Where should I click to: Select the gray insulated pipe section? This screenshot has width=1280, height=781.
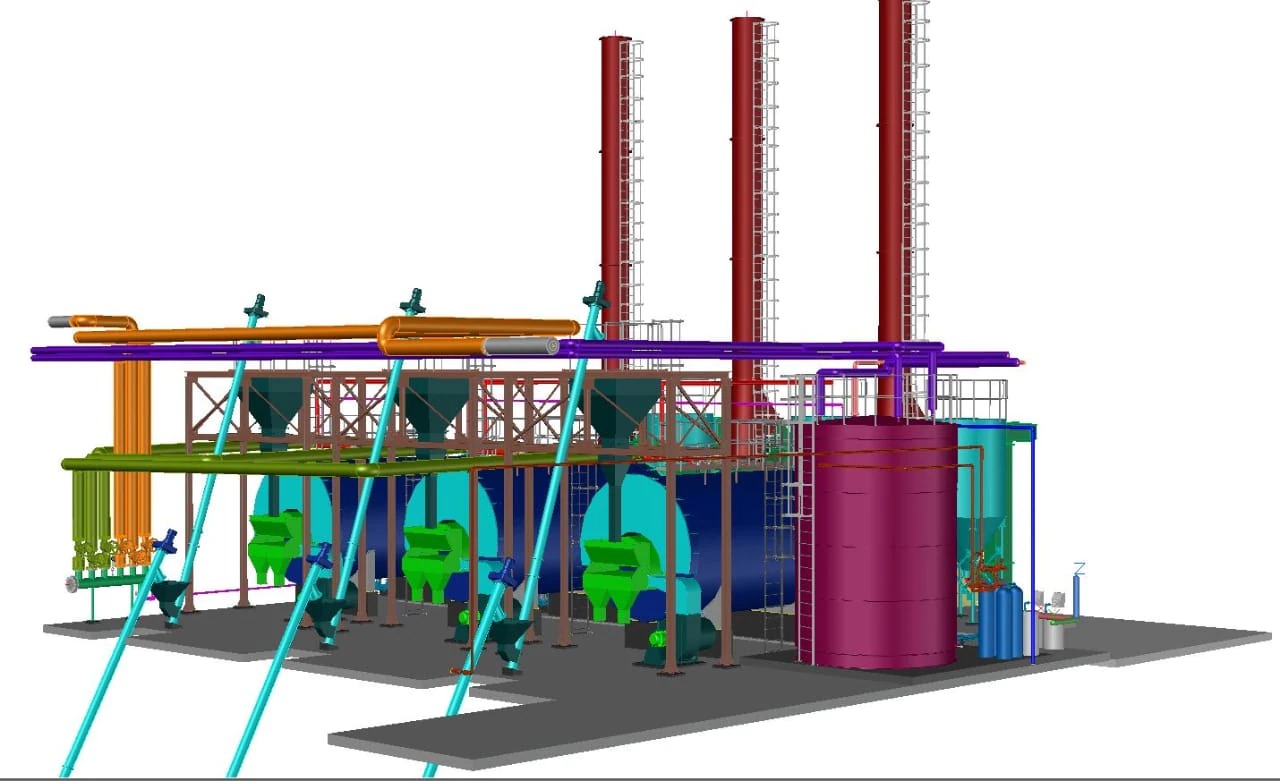(520, 345)
